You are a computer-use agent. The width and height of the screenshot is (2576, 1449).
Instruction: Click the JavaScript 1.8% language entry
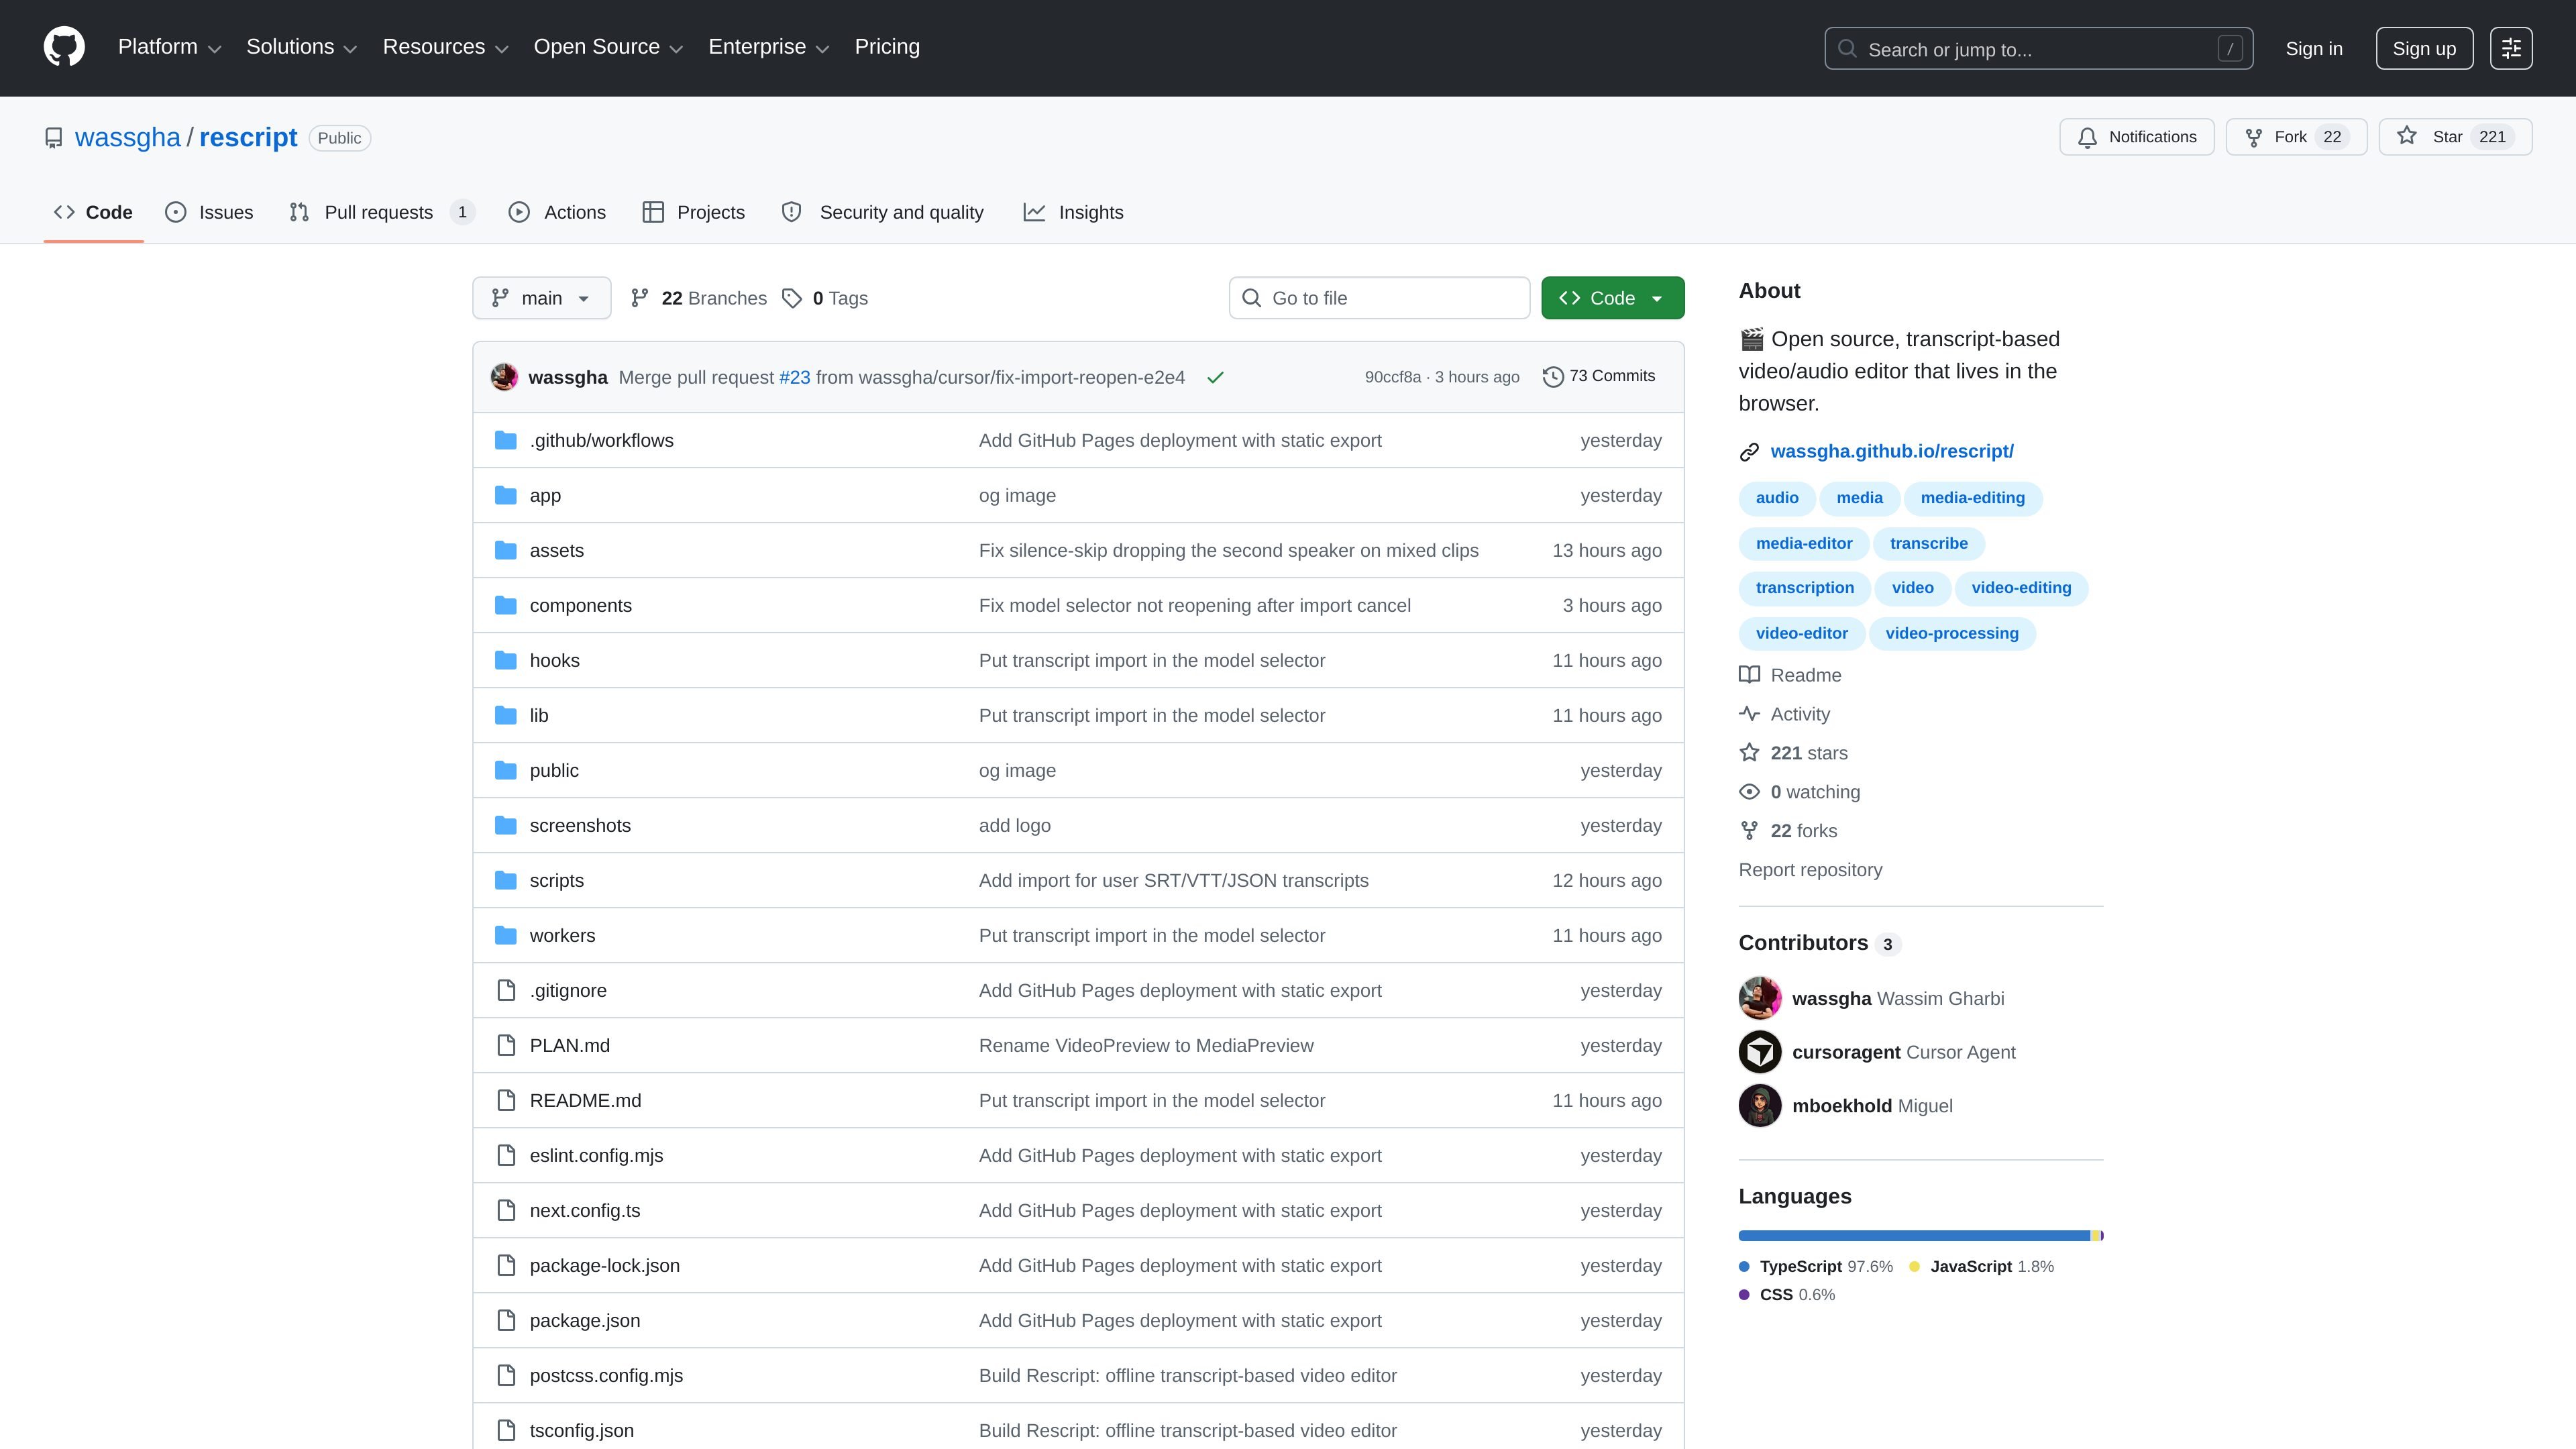[x=1981, y=1267]
